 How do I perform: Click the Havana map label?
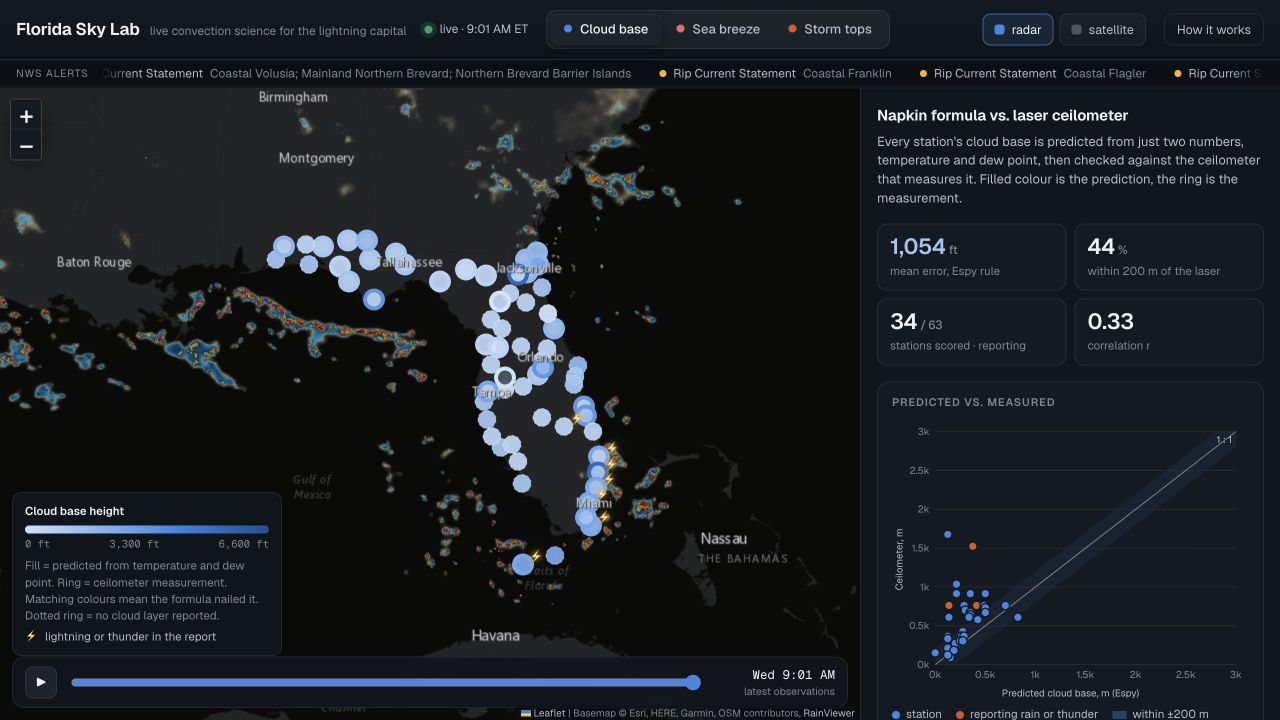pos(496,635)
